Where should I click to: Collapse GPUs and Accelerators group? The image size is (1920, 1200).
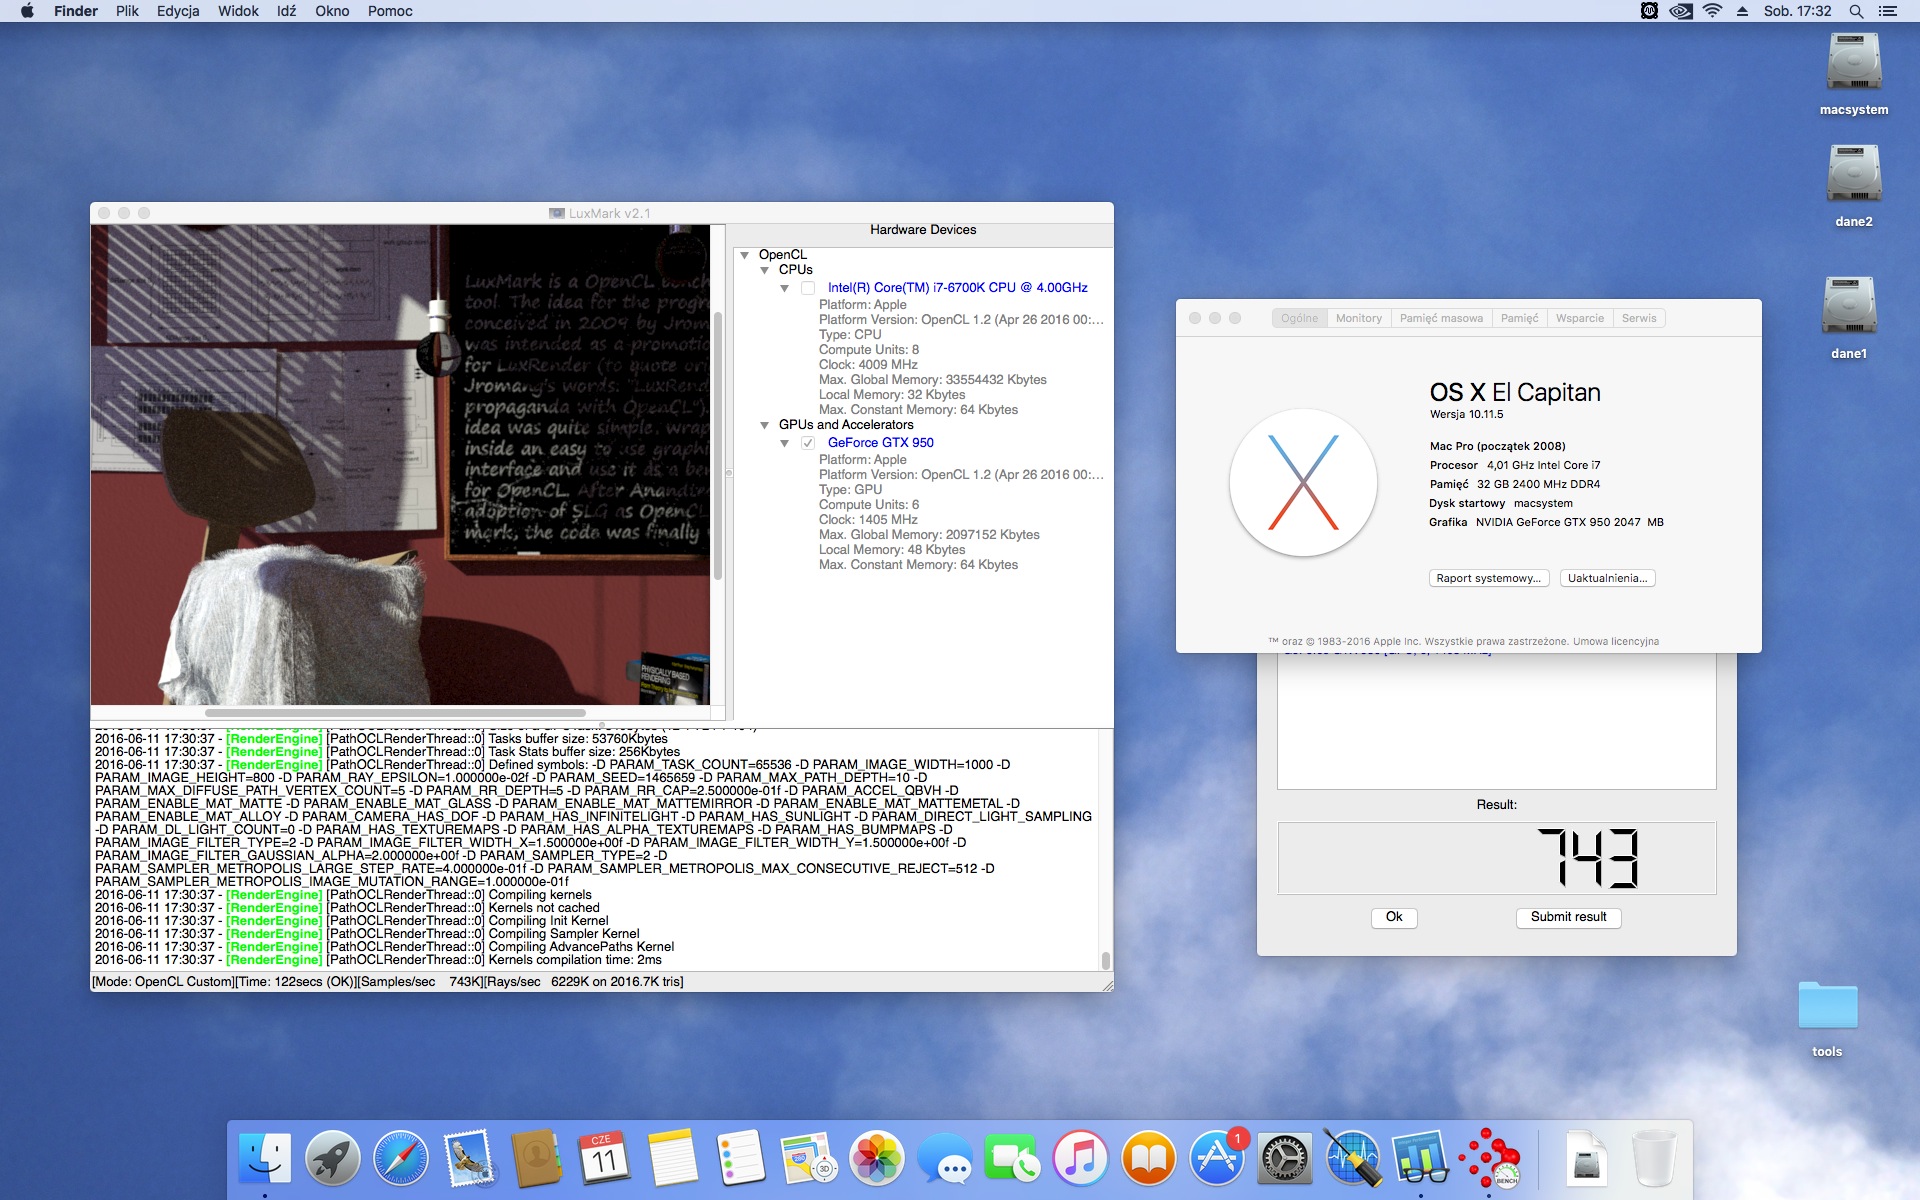coord(765,425)
